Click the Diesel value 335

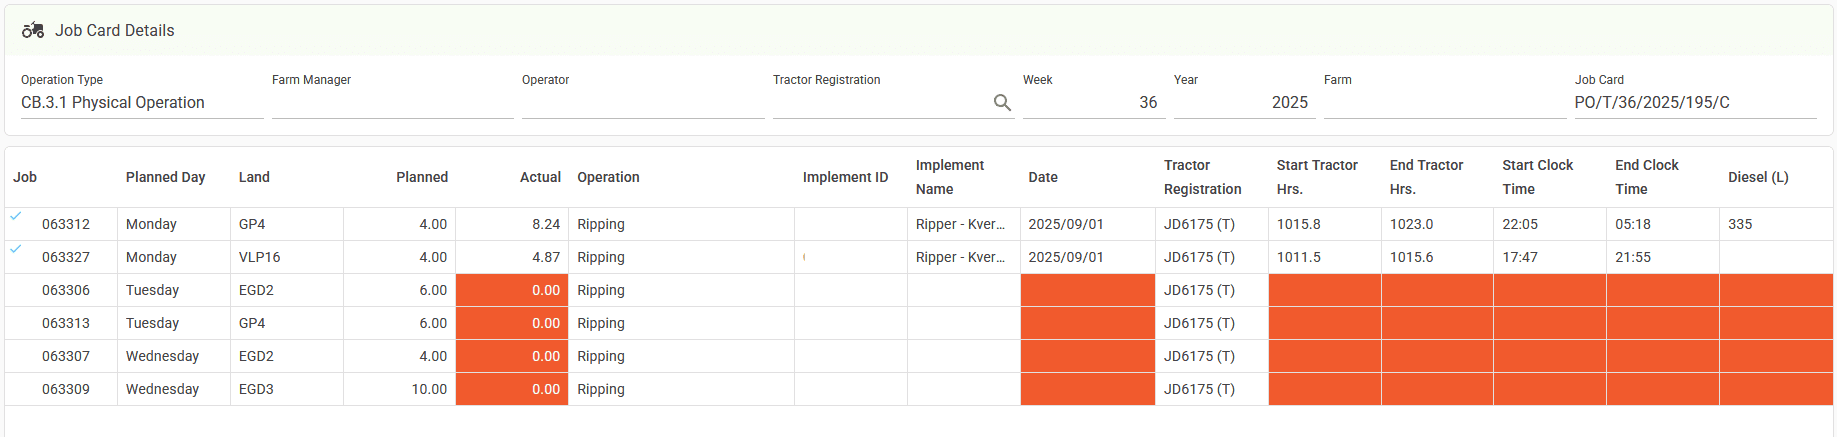click(x=1740, y=224)
